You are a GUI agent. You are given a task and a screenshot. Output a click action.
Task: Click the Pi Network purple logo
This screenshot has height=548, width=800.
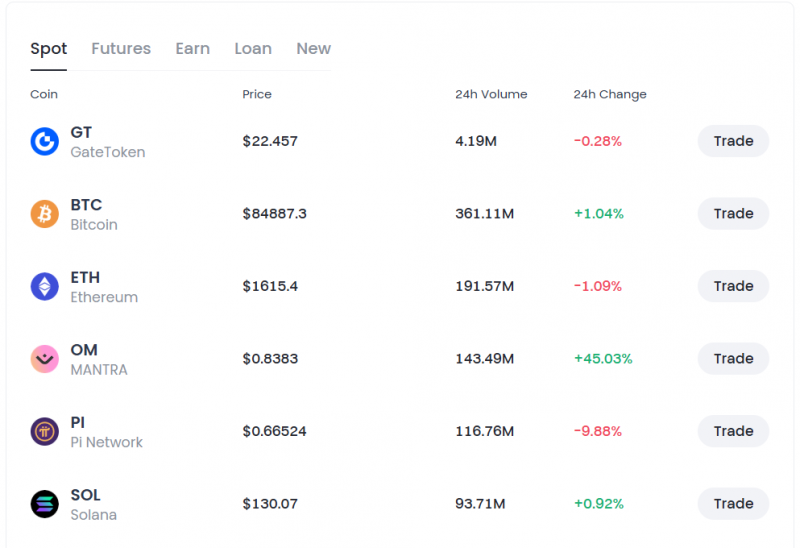coord(45,431)
